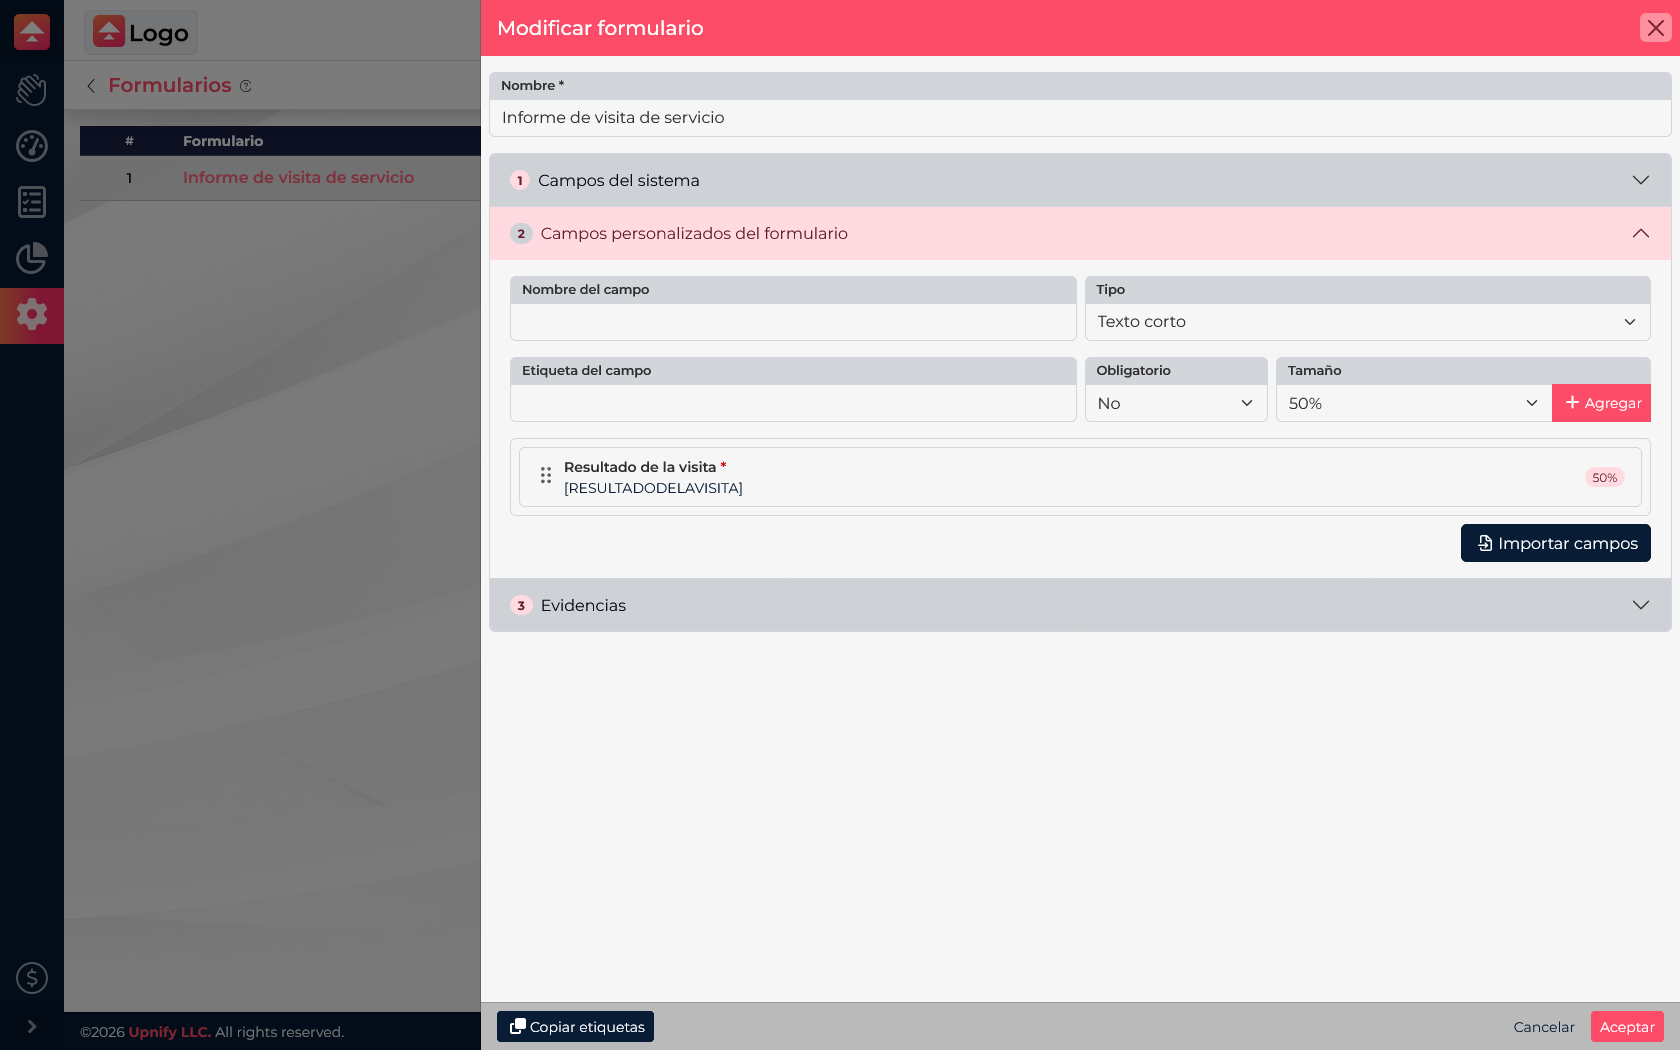1680x1050 pixels.
Task: Grab the drag handle of Resultado de la visita
Action: point(546,476)
